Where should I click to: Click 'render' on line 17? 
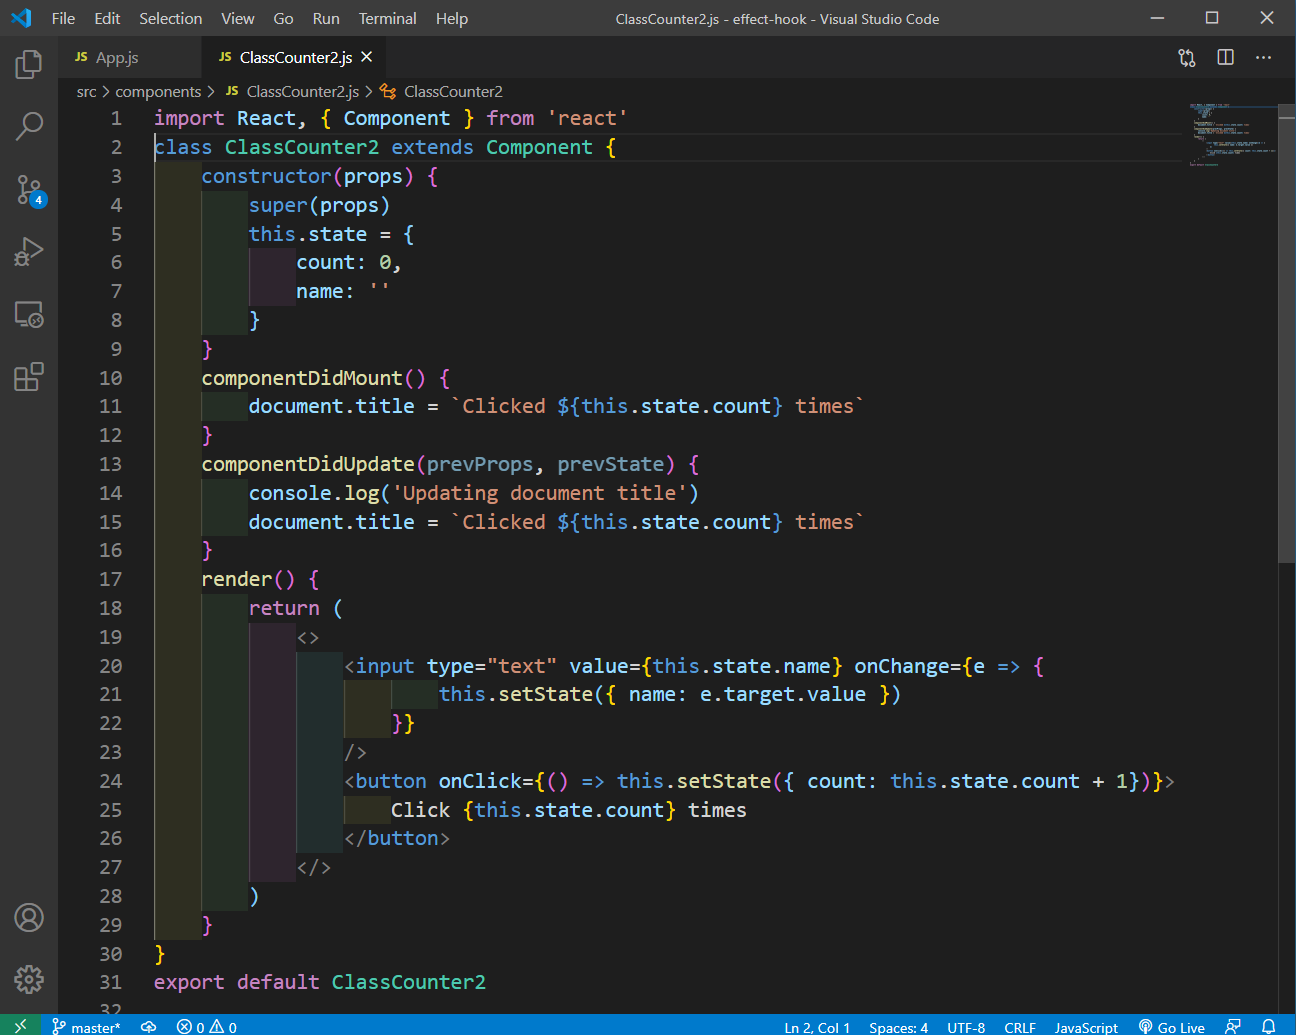click(x=237, y=579)
